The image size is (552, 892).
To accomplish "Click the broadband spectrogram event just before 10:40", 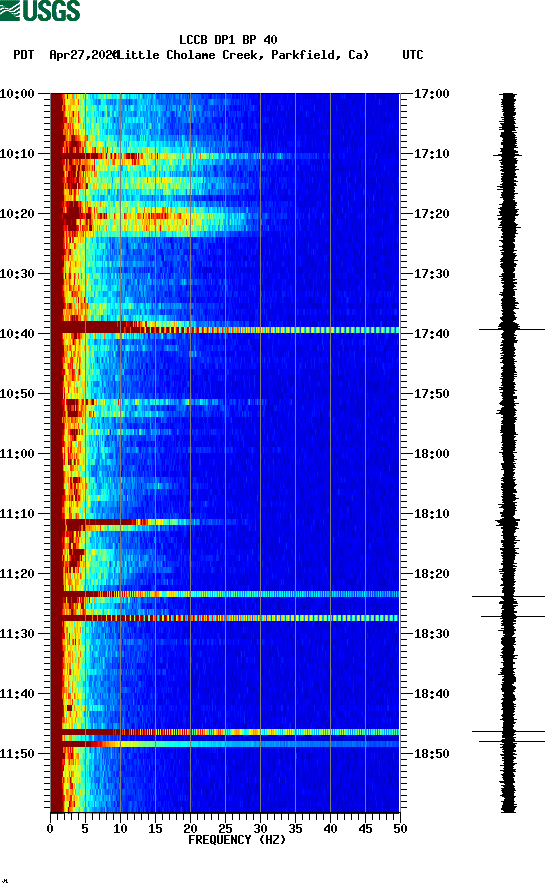I will 225,328.
